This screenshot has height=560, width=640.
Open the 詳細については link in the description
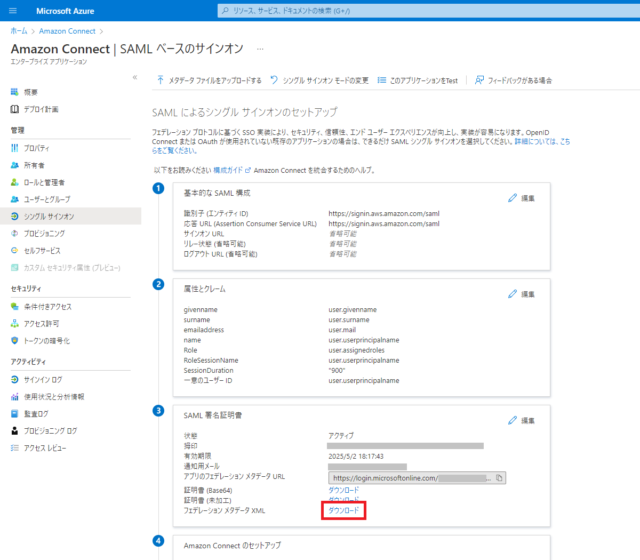click(x=542, y=142)
